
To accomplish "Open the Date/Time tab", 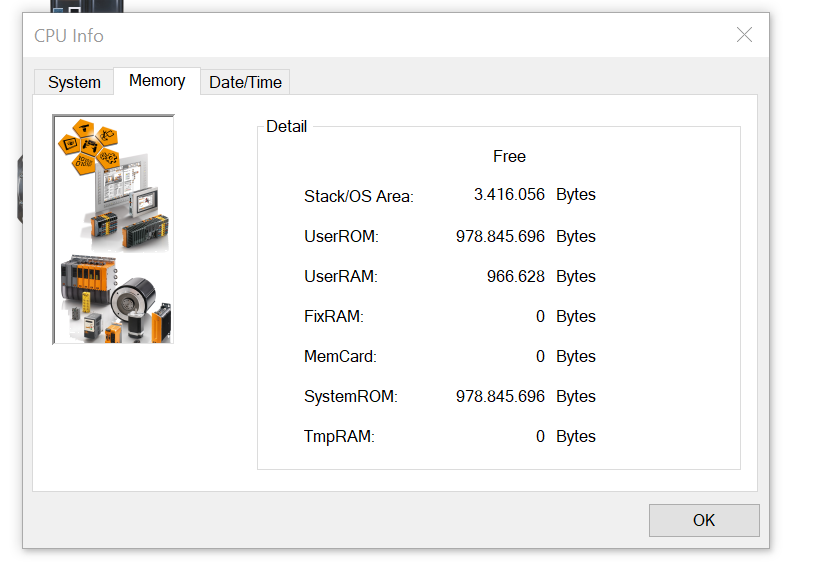I will (245, 82).
